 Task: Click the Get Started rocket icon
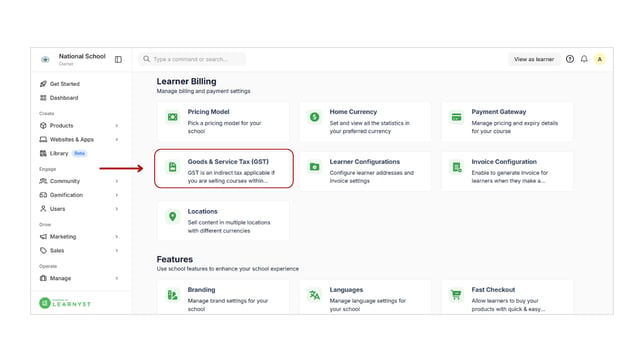[x=43, y=84]
